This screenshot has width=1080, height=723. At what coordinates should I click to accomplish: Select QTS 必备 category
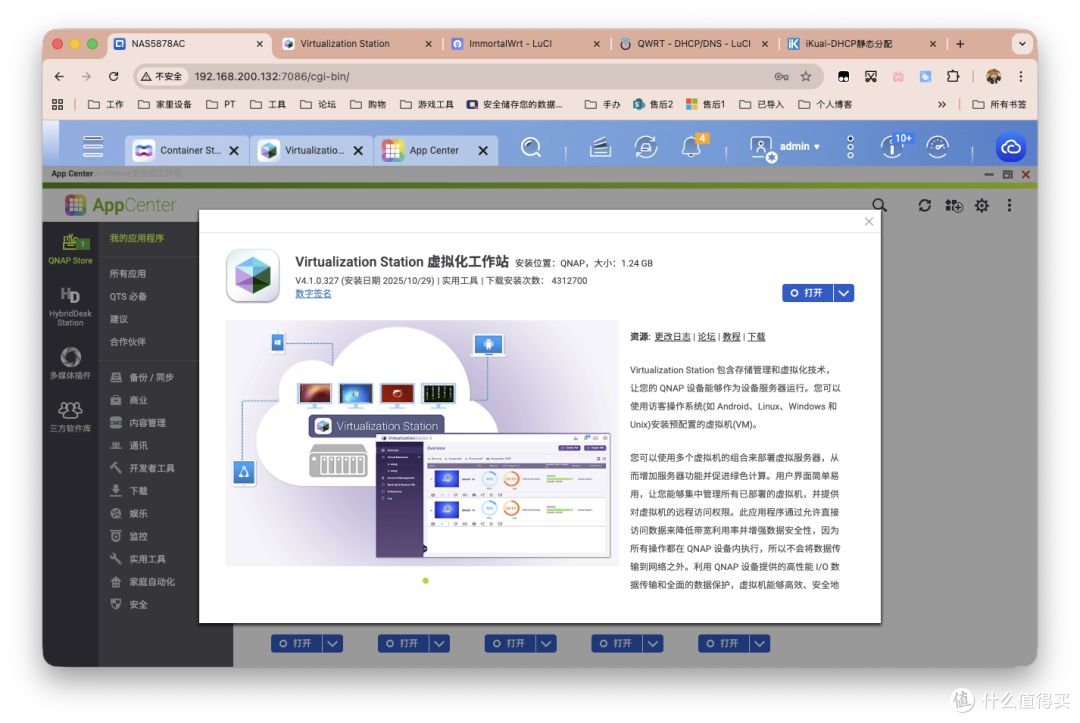point(128,296)
